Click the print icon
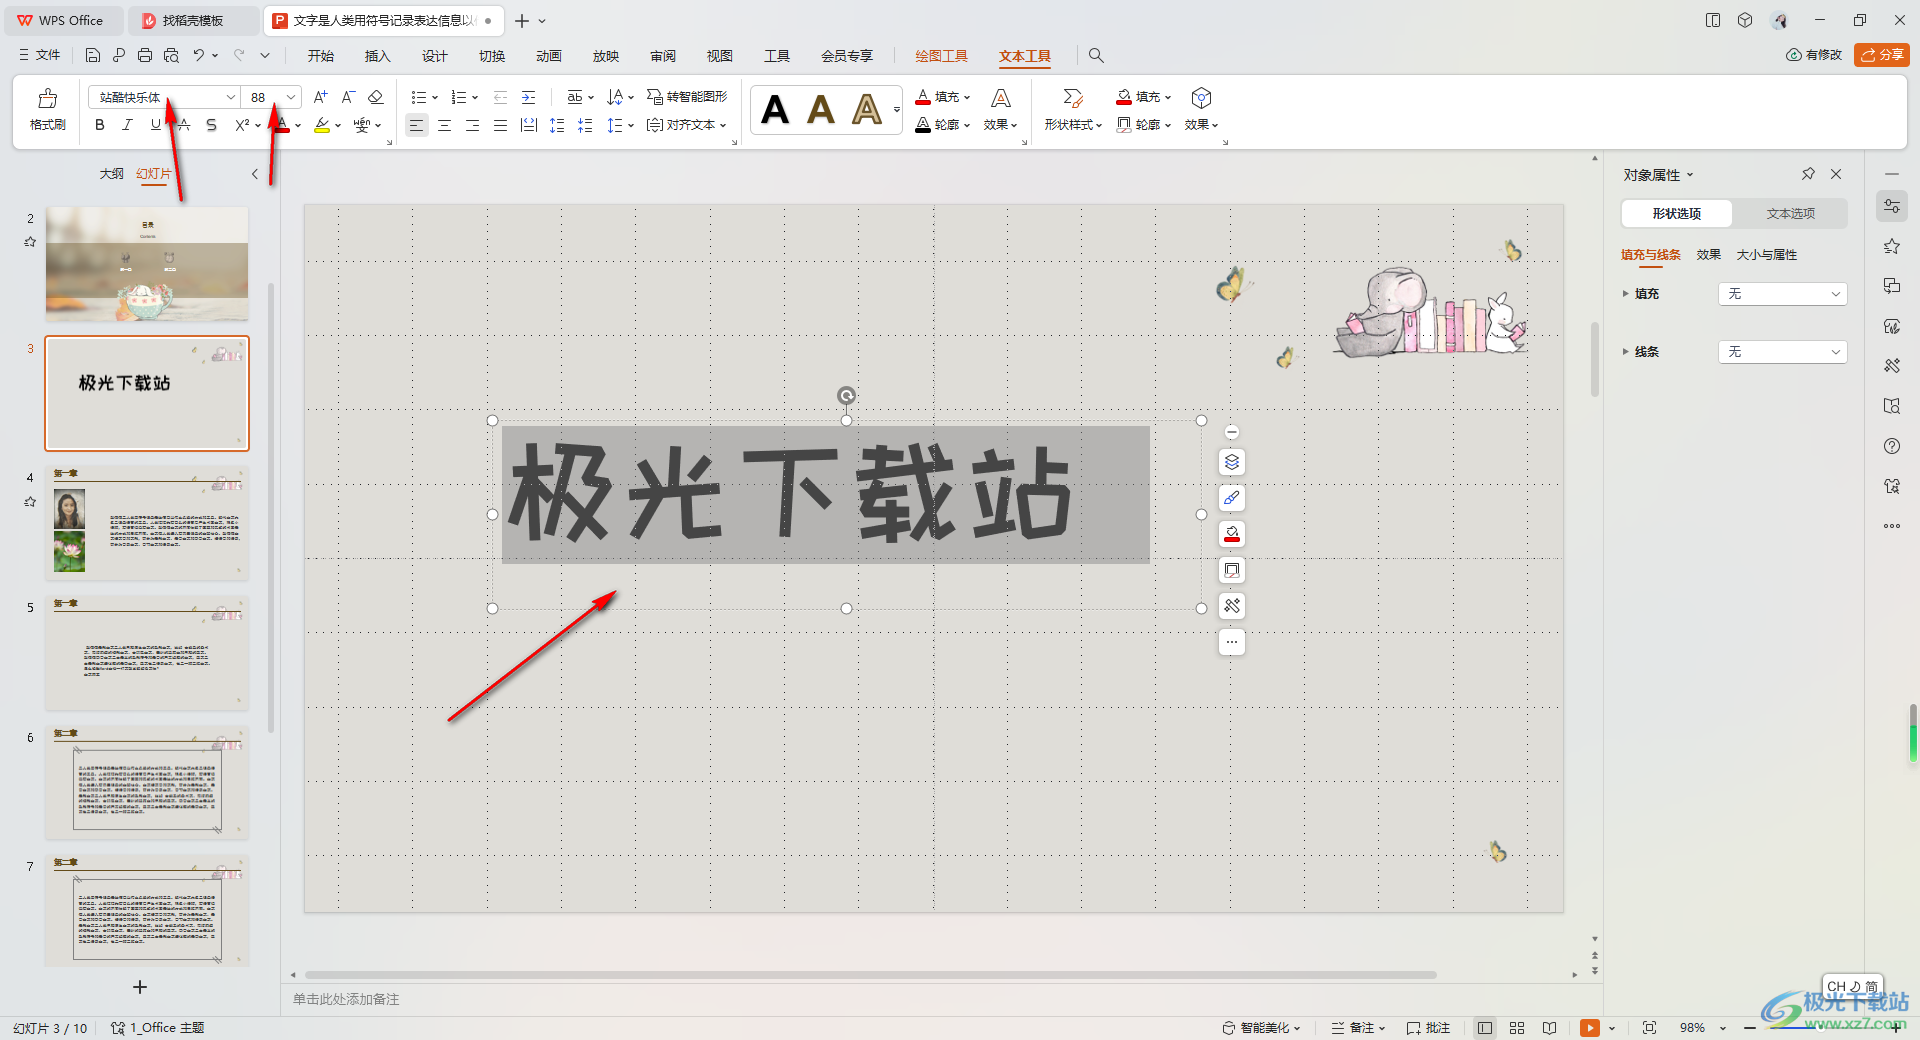Viewport: 1920px width, 1040px height. click(145, 55)
